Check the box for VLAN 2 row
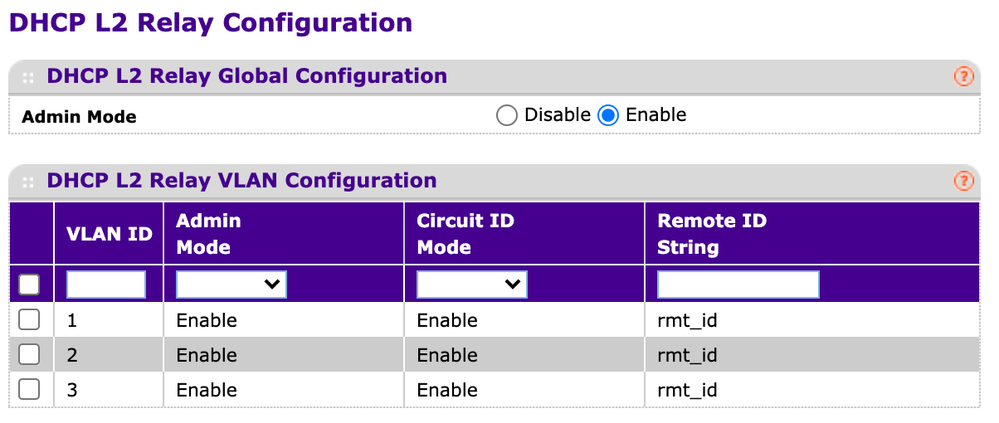 pos(29,354)
